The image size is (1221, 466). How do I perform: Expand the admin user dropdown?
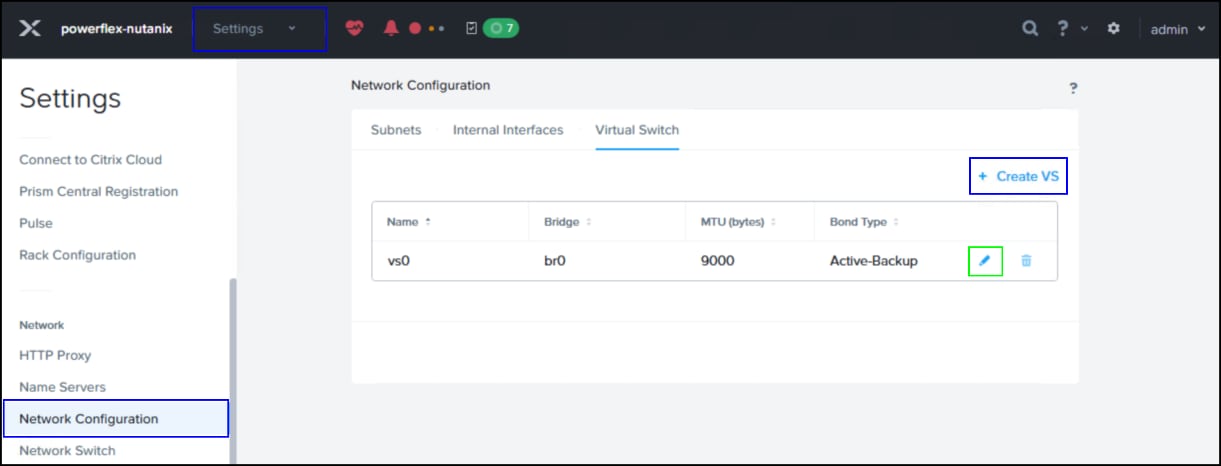pos(1178,29)
